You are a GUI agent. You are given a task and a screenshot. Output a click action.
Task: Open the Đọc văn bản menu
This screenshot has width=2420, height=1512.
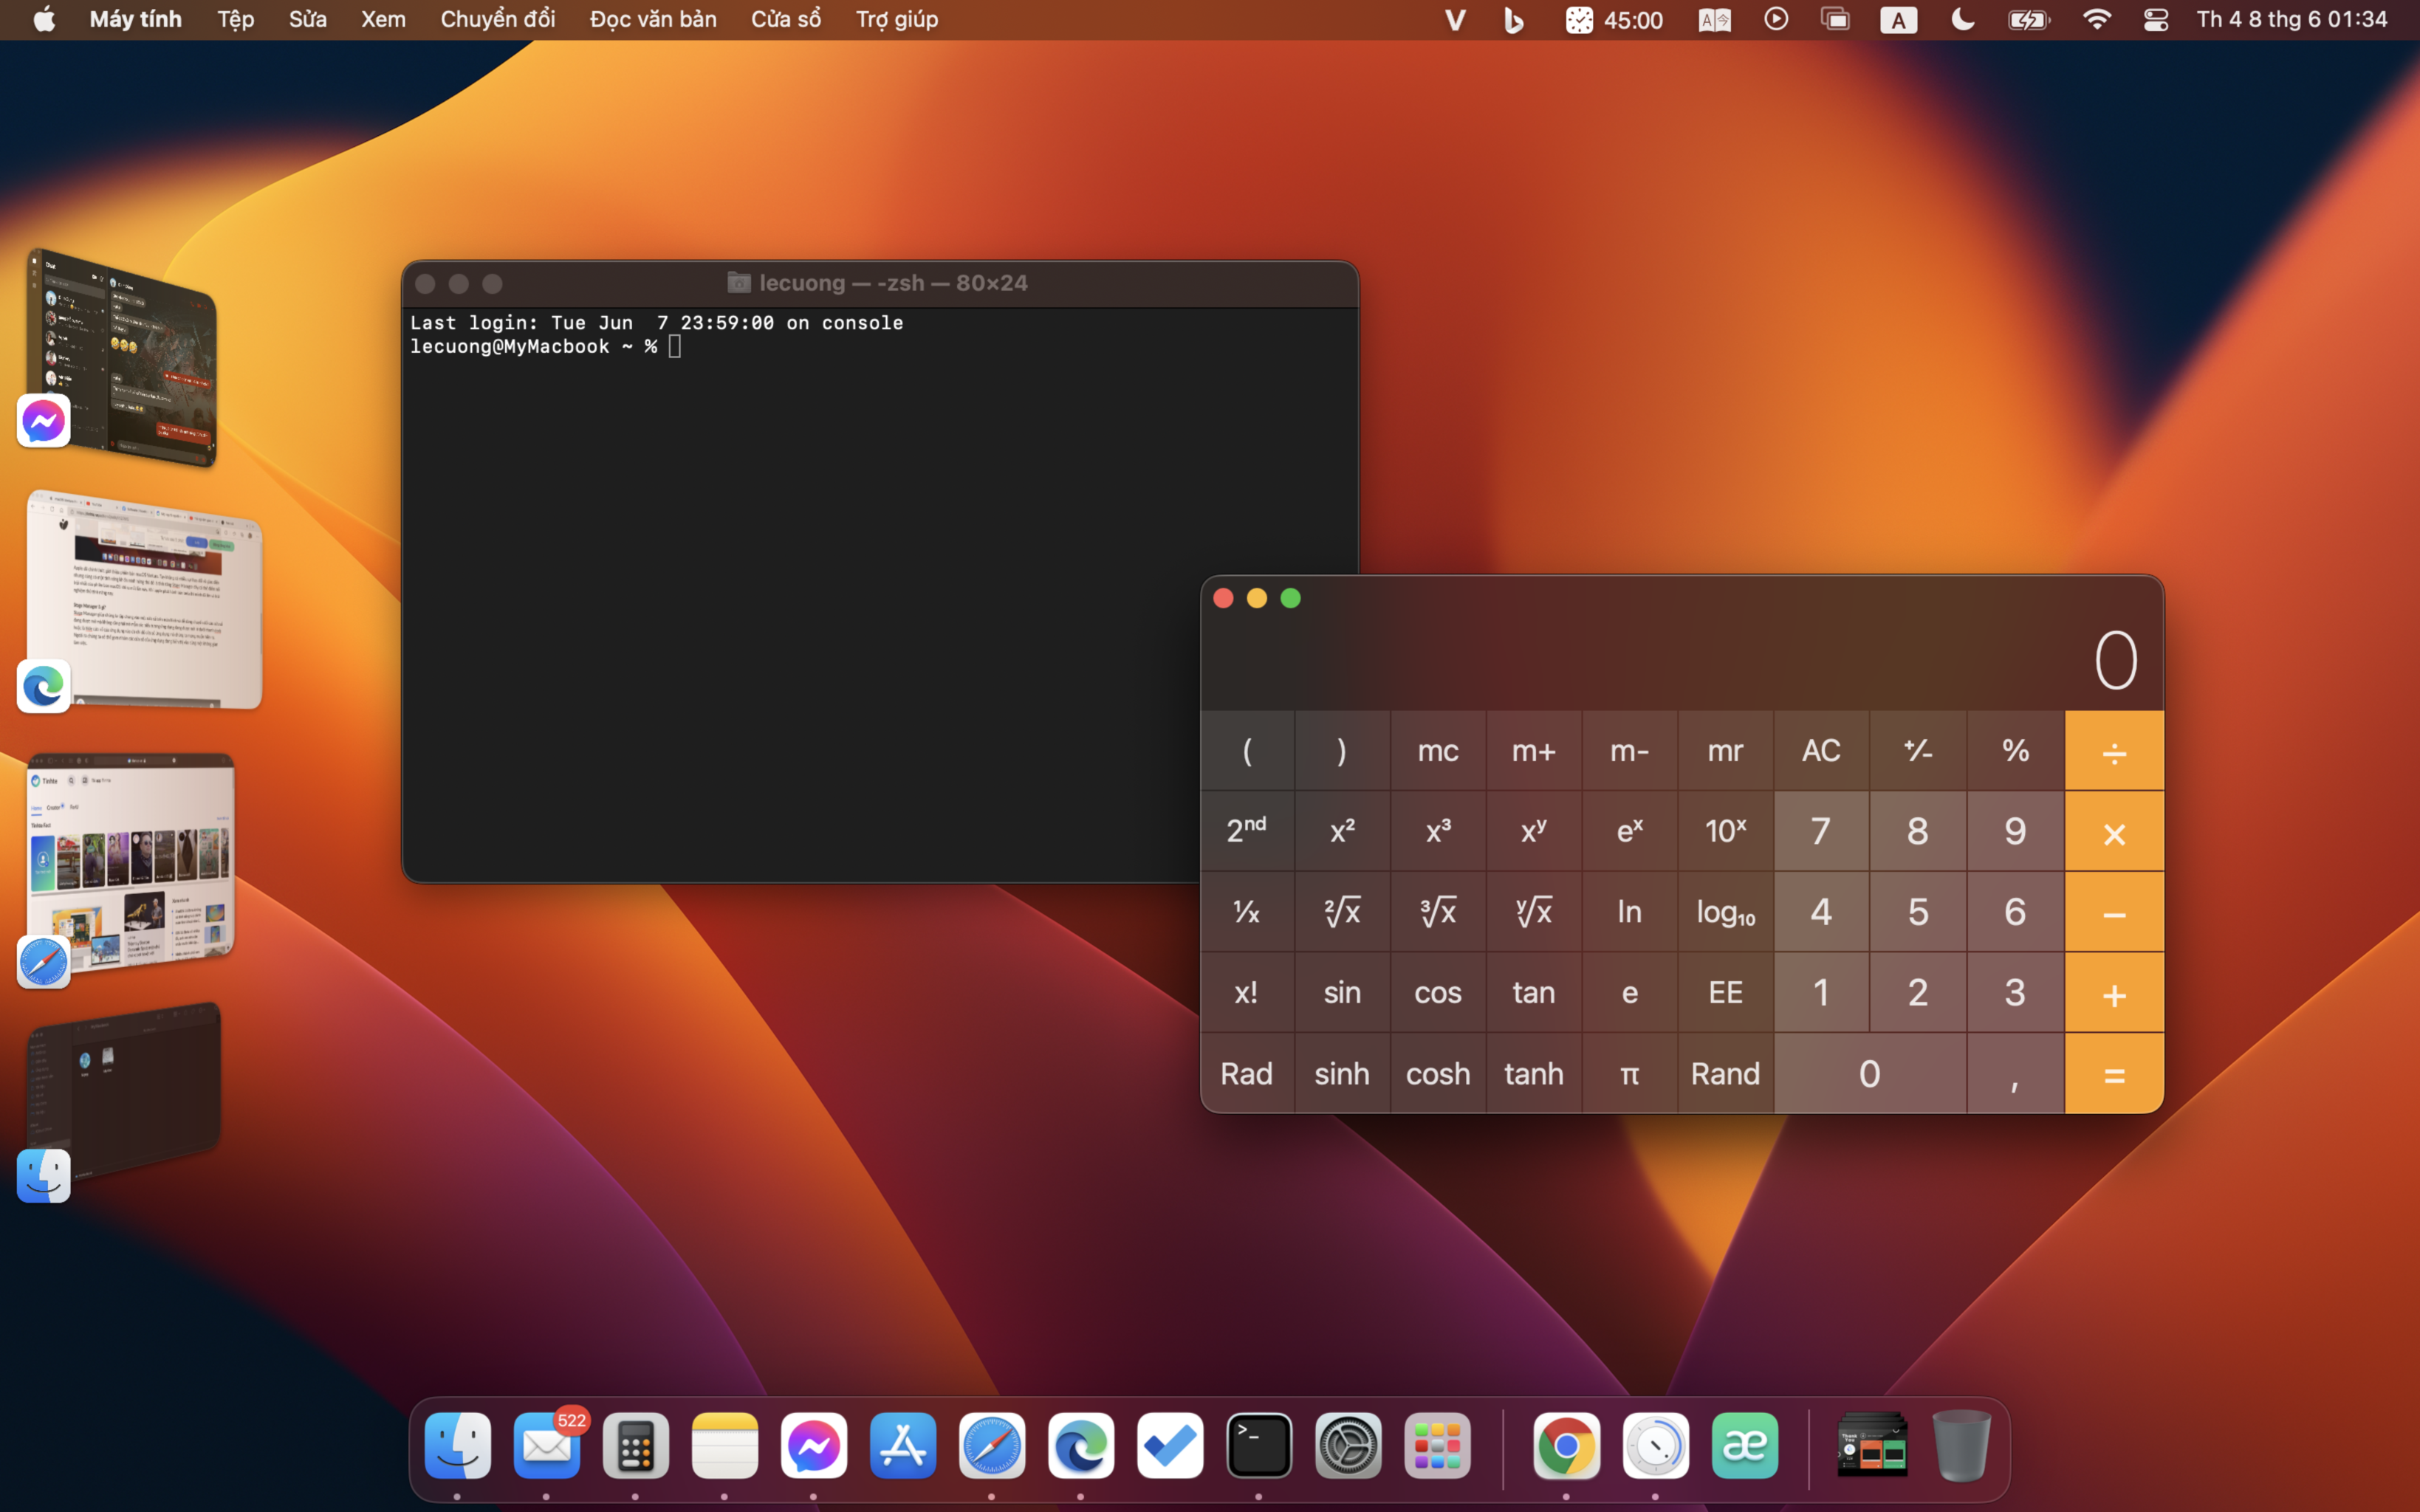coord(653,19)
